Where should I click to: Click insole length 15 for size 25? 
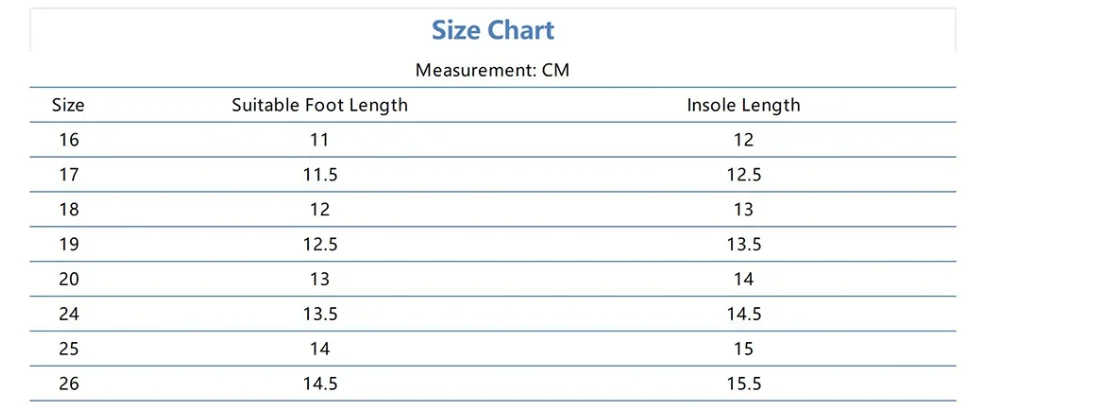pyautogui.click(x=743, y=349)
